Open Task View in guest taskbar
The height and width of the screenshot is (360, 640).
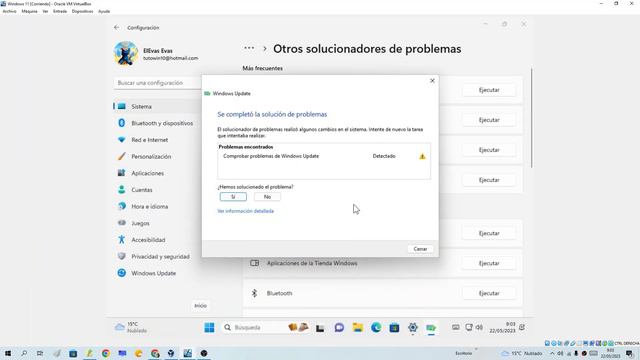coord(320,327)
